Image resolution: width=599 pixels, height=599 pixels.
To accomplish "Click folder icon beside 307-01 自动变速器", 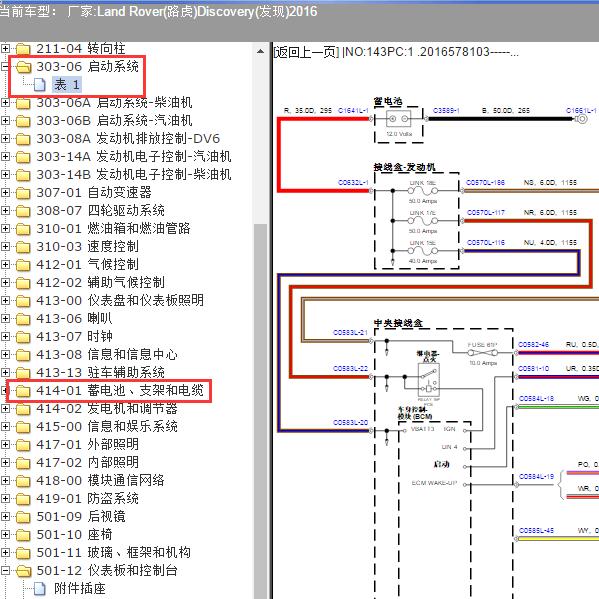I will (23, 193).
